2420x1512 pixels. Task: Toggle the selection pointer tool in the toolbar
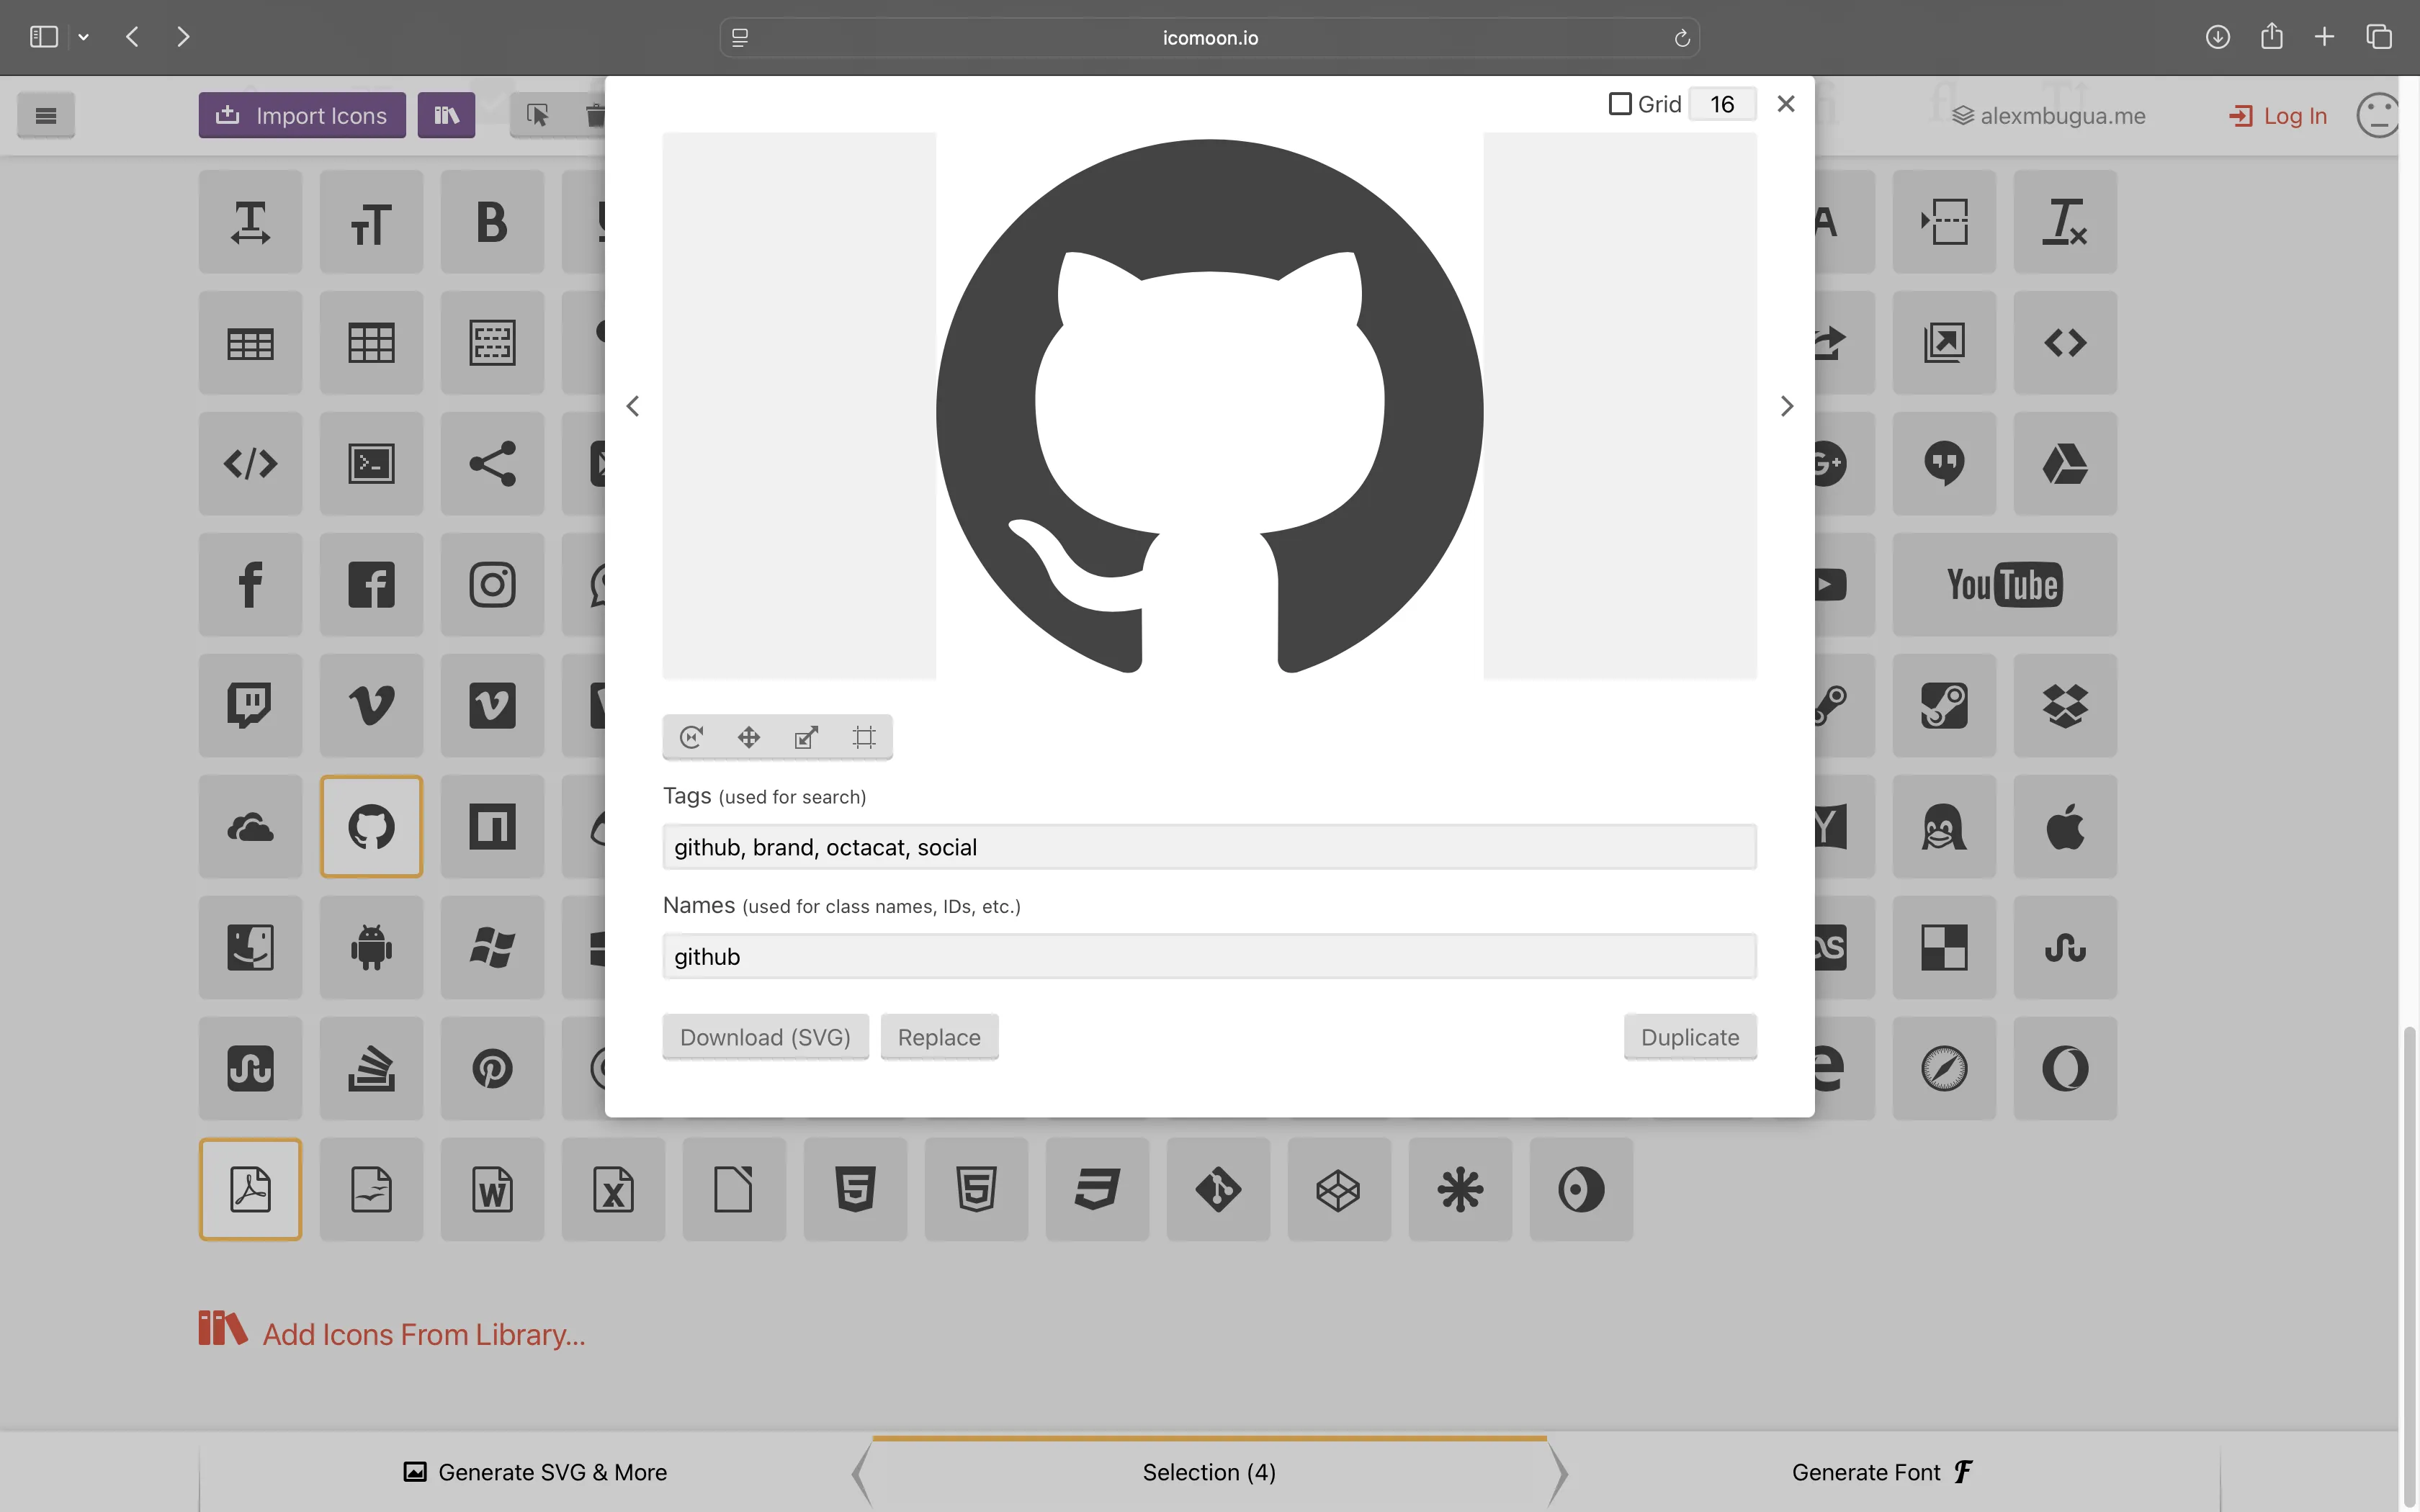pyautogui.click(x=537, y=114)
